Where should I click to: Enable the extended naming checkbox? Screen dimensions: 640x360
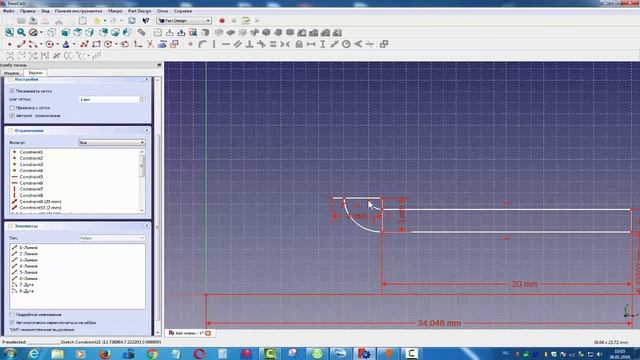click(12, 315)
